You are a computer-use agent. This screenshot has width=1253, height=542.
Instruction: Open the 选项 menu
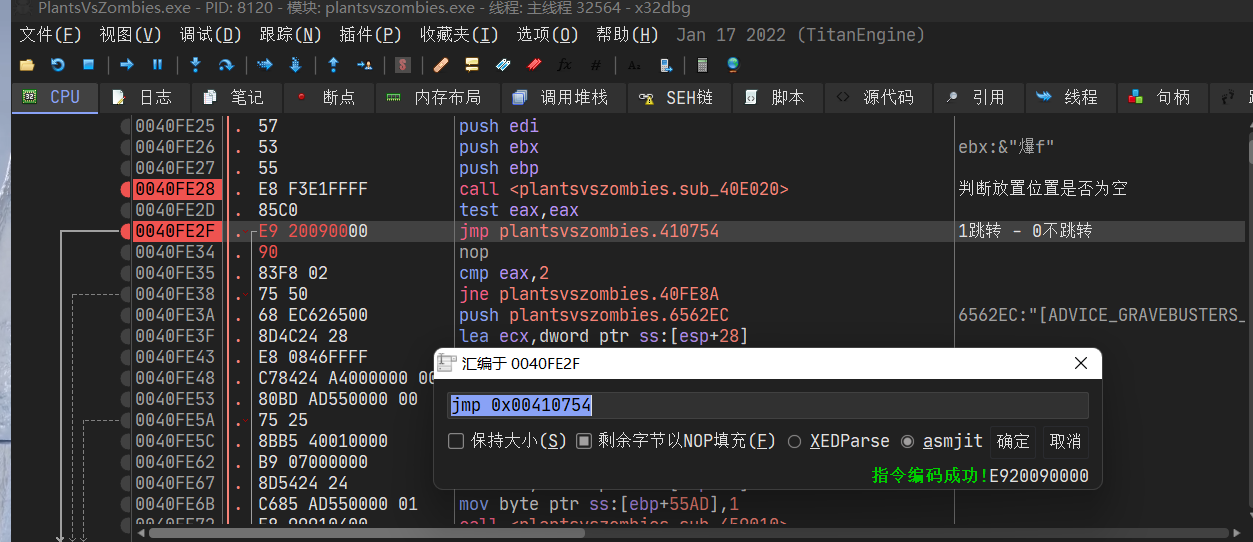[547, 35]
